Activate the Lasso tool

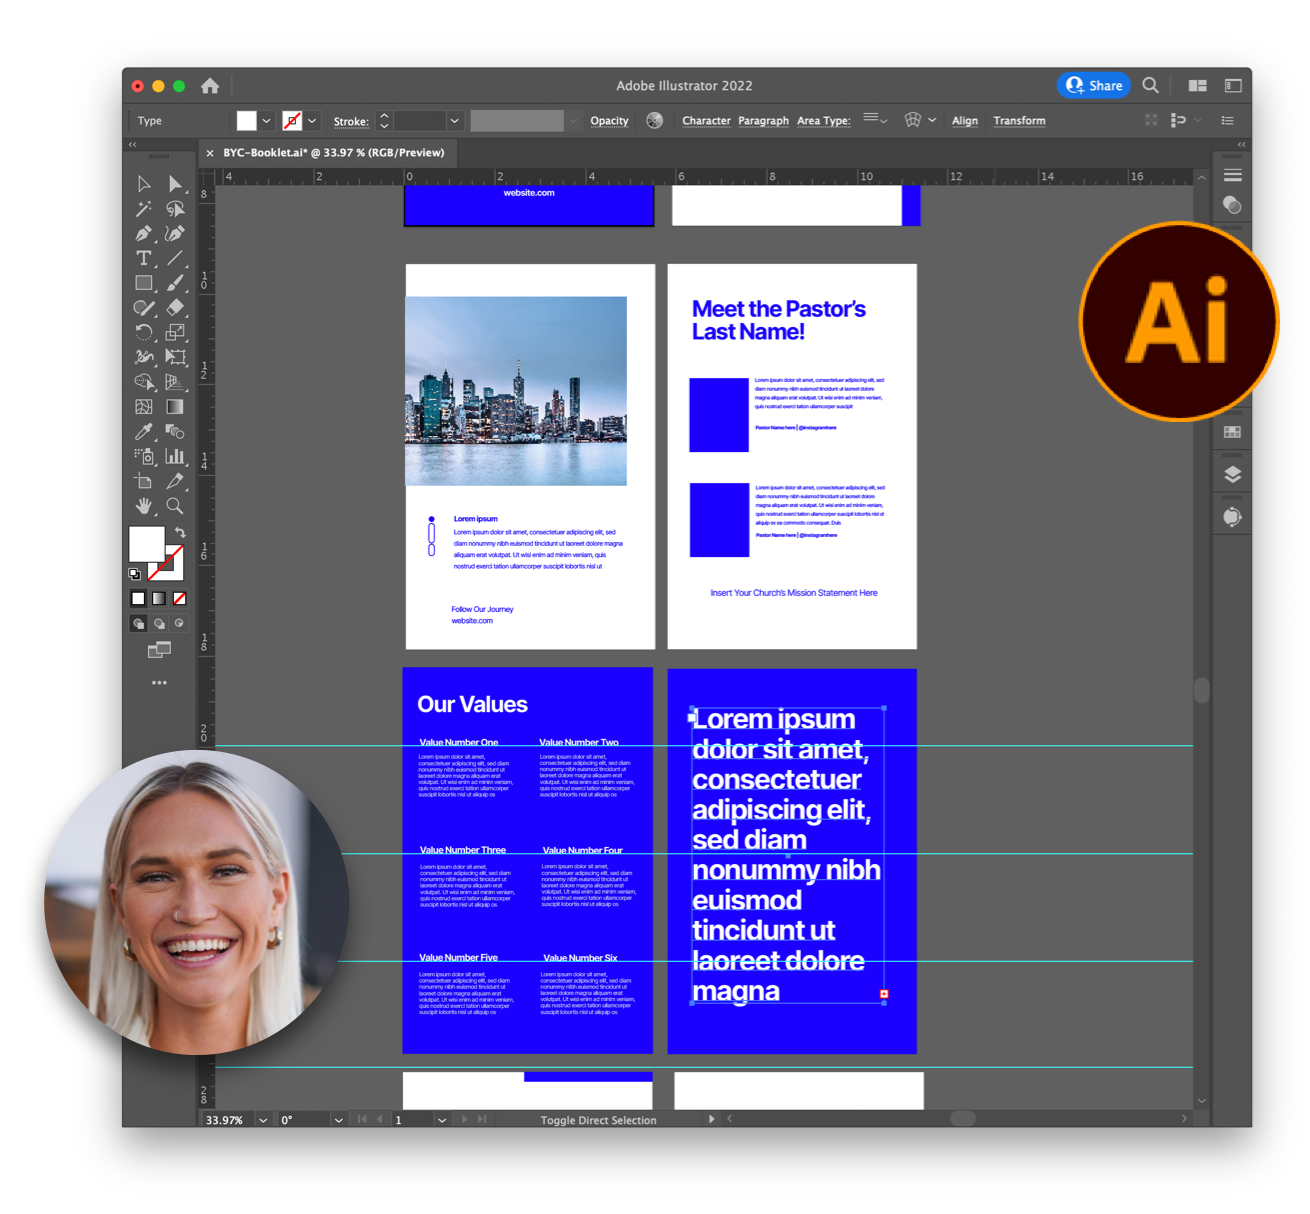pos(175,209)
